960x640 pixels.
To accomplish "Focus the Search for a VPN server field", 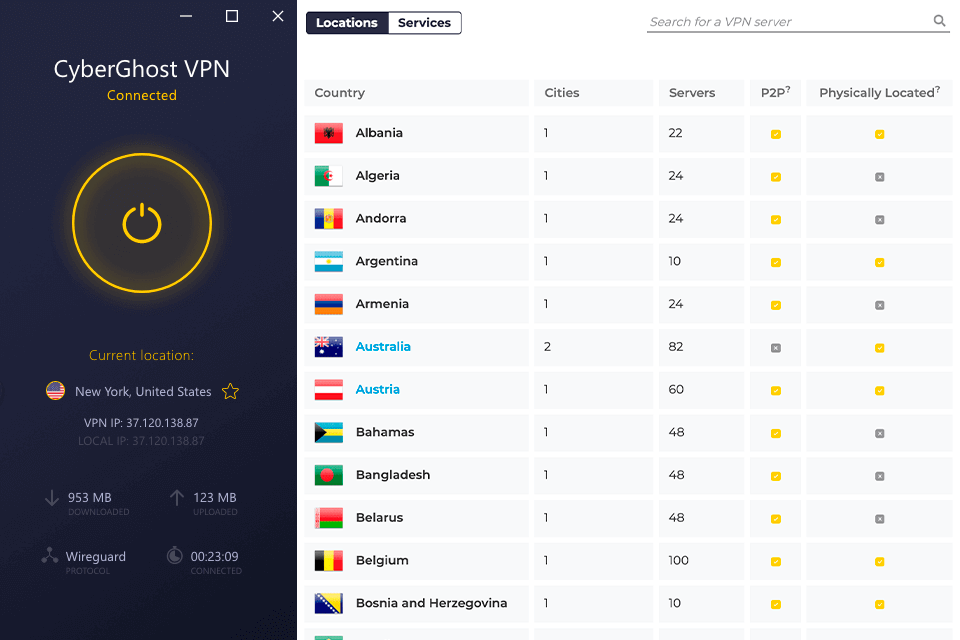I will pyautogui.click(x=789, y=22).
